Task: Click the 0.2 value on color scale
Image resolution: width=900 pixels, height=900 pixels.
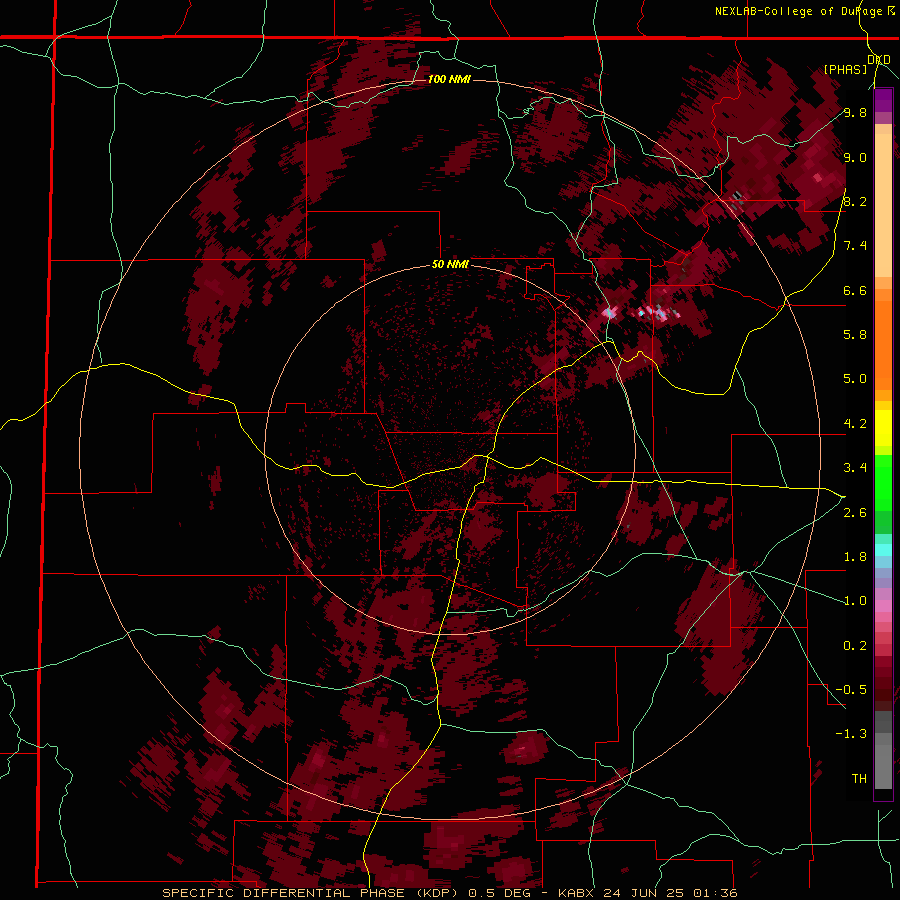Action: click(855, 646)
